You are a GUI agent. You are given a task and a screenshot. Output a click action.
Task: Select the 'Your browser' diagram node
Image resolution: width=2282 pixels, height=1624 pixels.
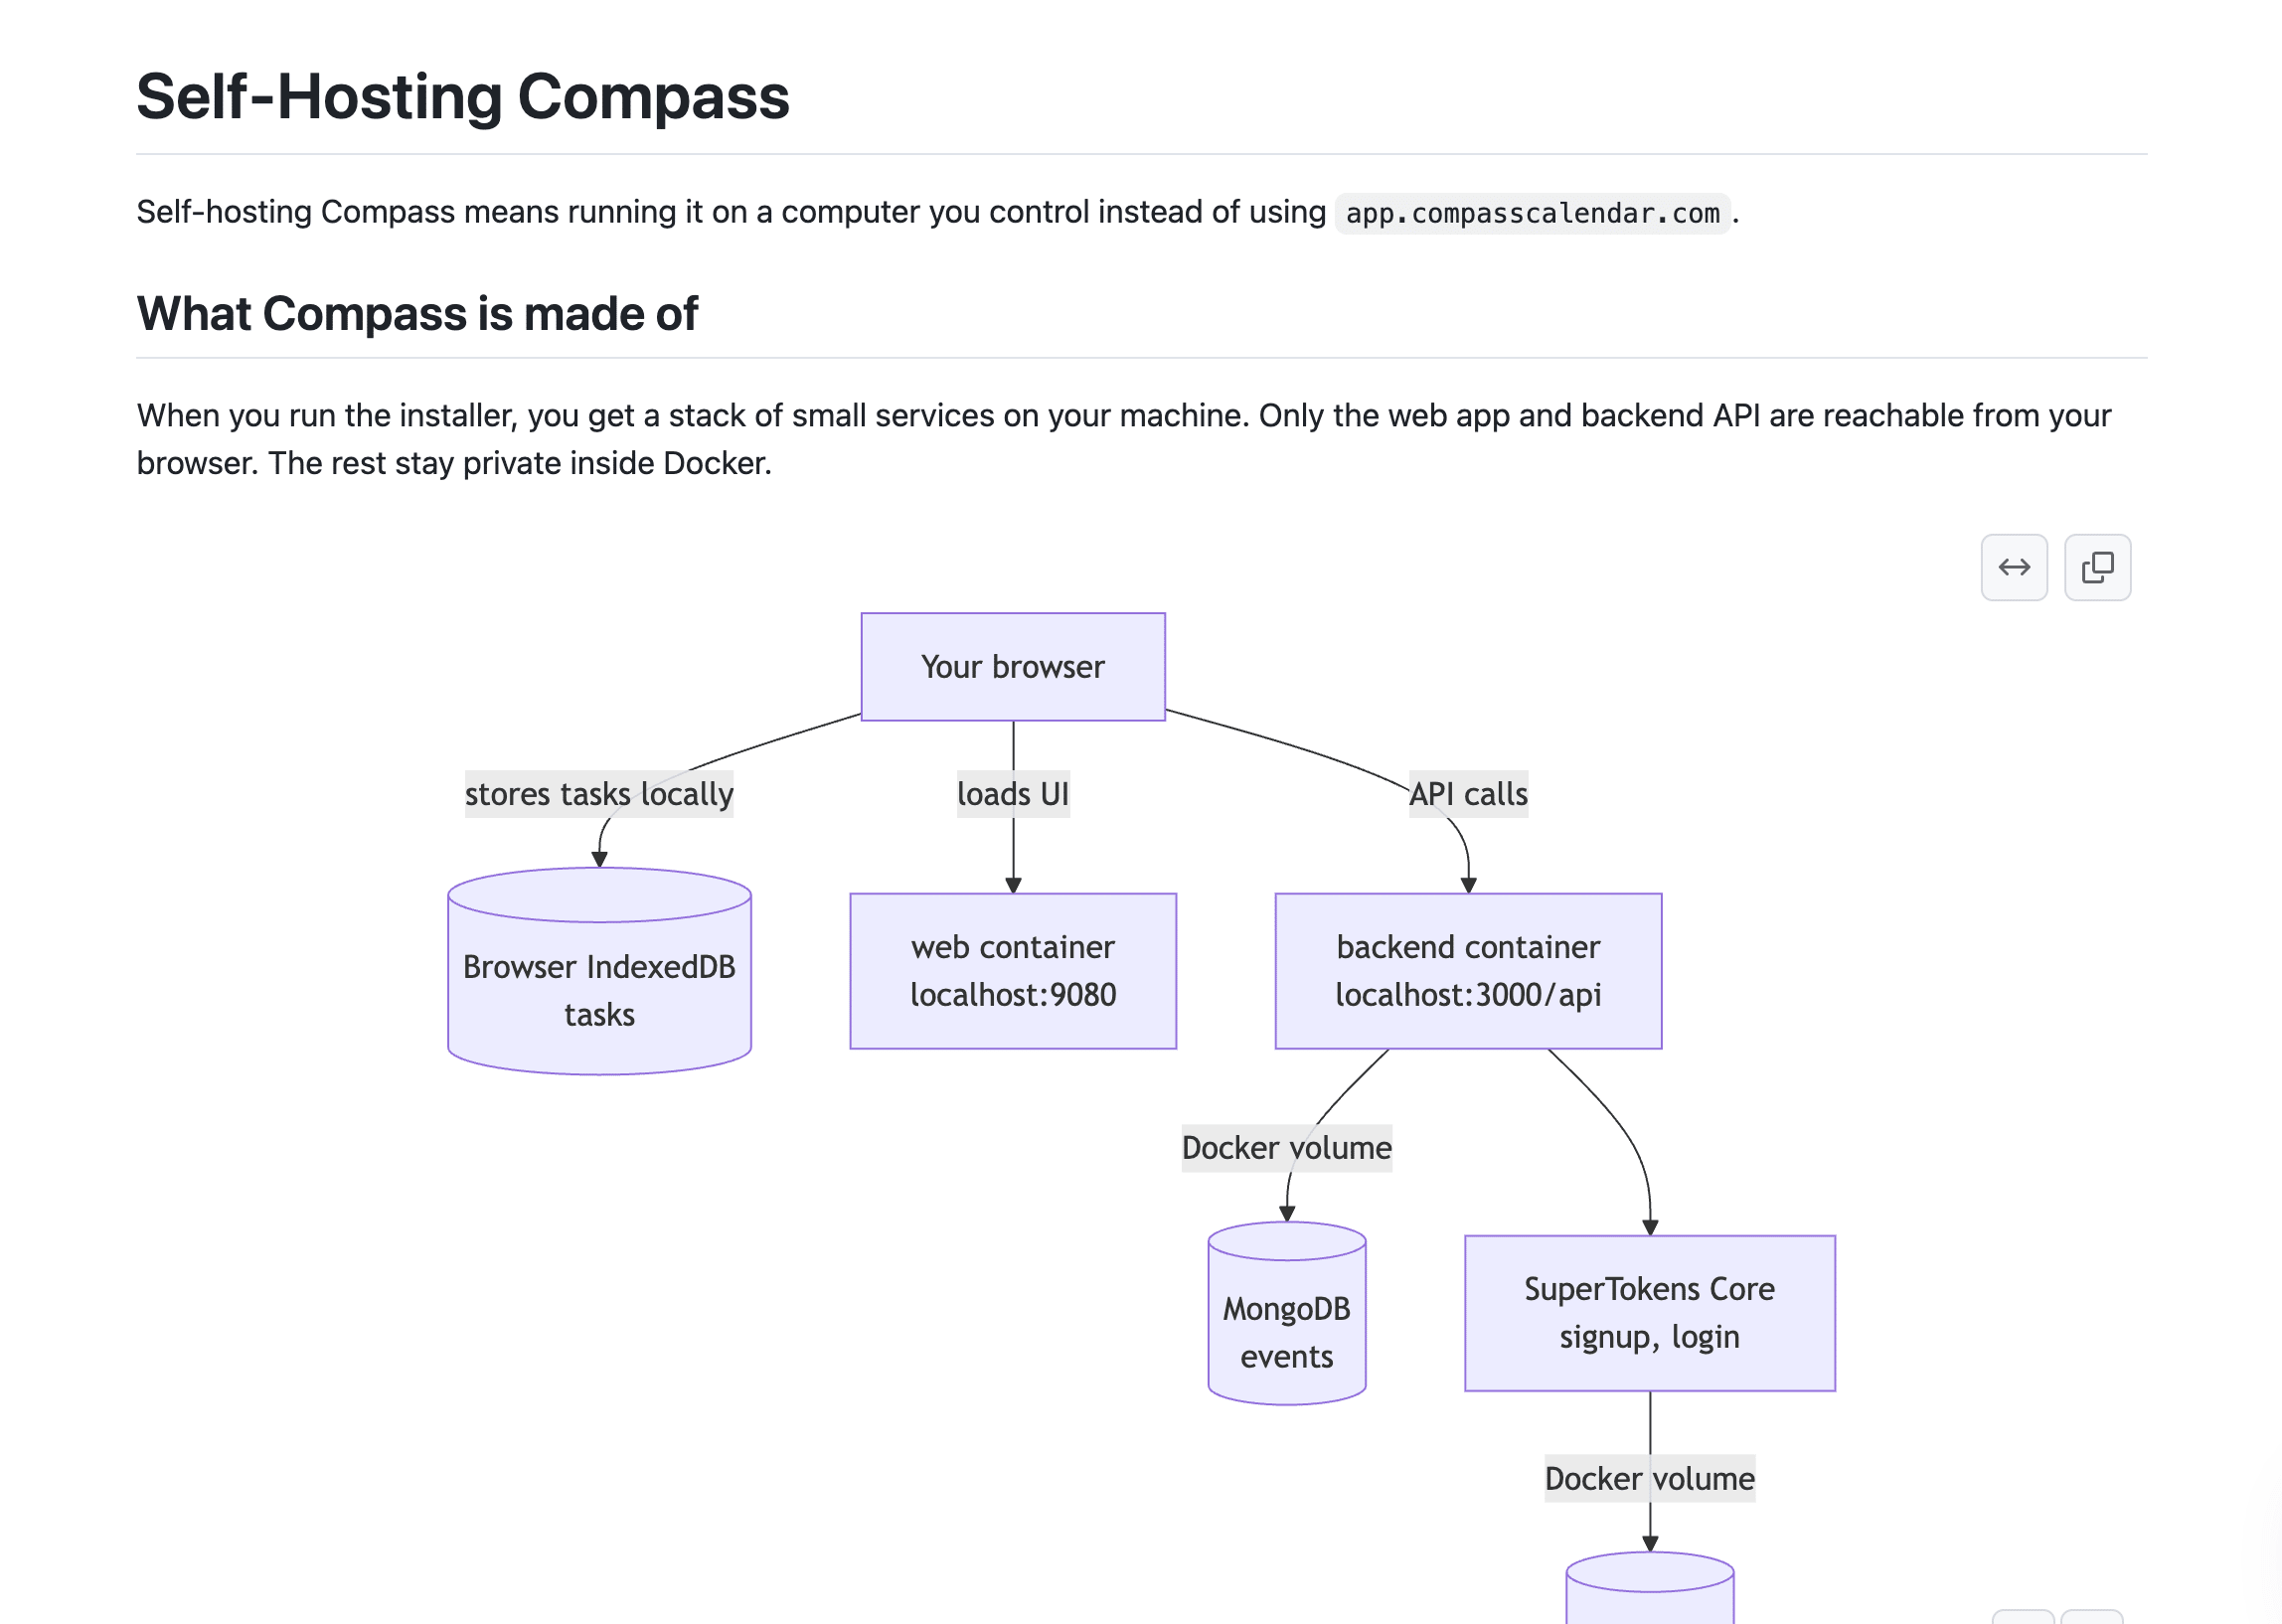click(1013, 667)
